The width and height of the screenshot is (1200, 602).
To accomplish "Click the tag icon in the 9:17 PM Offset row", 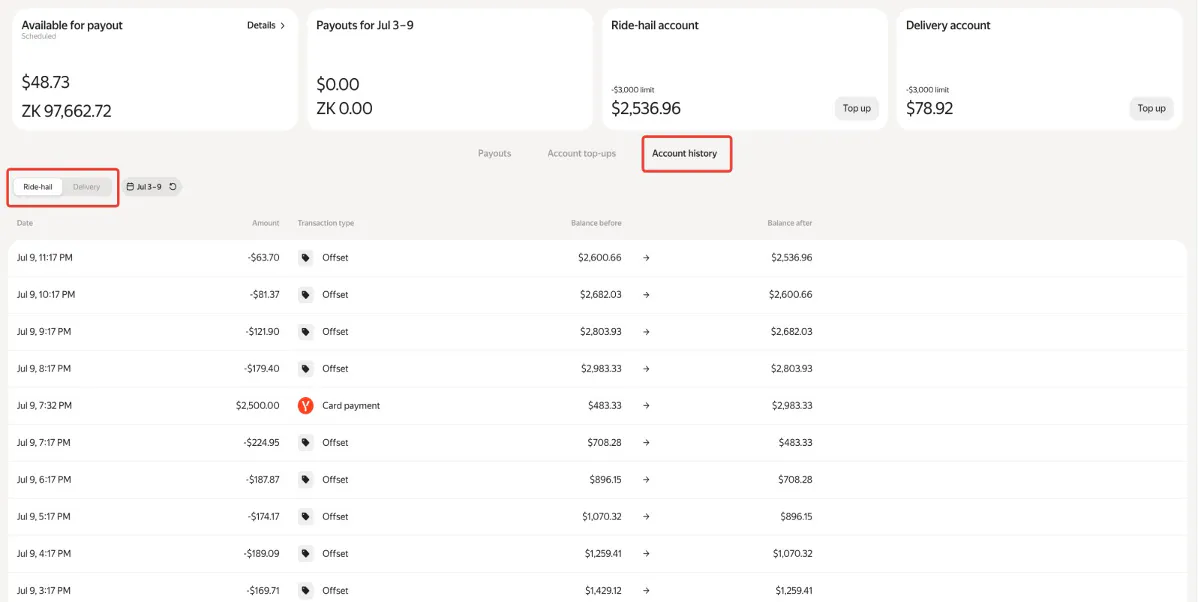I will coord(306,332).
